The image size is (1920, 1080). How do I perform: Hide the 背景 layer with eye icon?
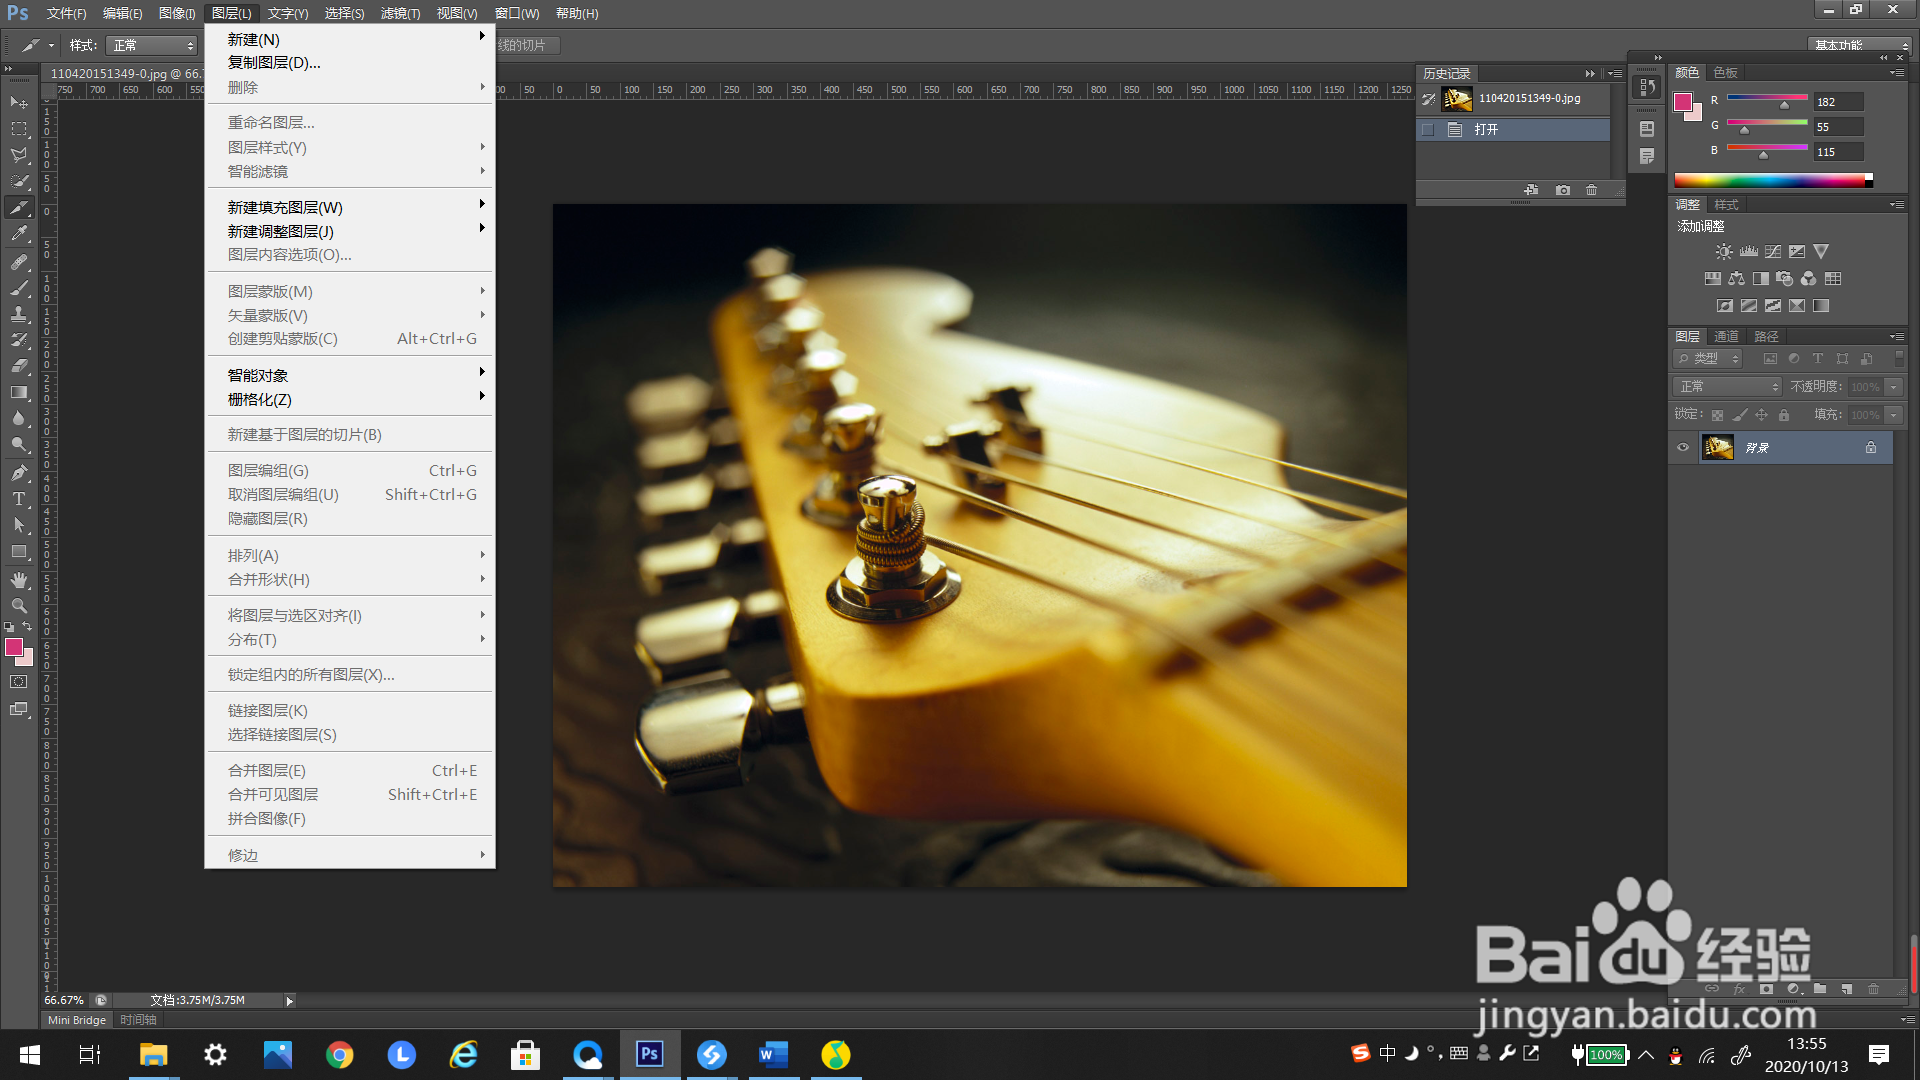(x=1683, y=448)
